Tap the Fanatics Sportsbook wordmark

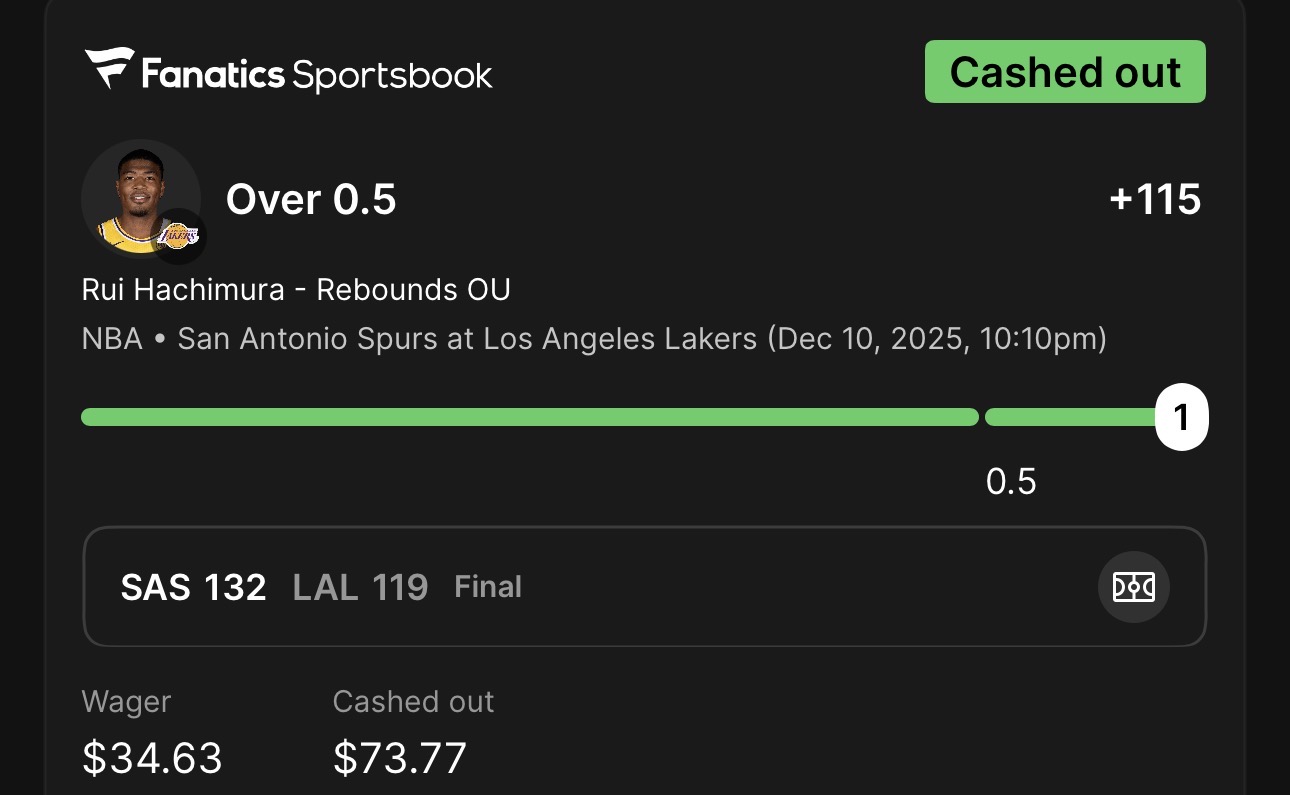click(x=316, y=74)
